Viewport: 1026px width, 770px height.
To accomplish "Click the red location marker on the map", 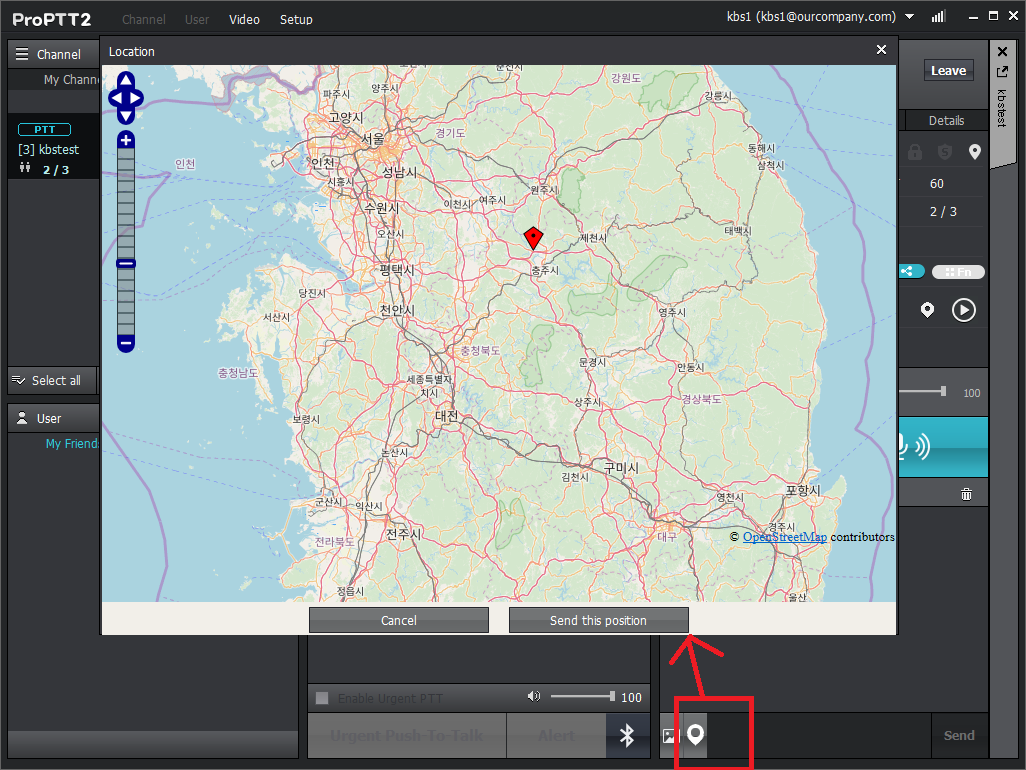I will click(534, 237).
